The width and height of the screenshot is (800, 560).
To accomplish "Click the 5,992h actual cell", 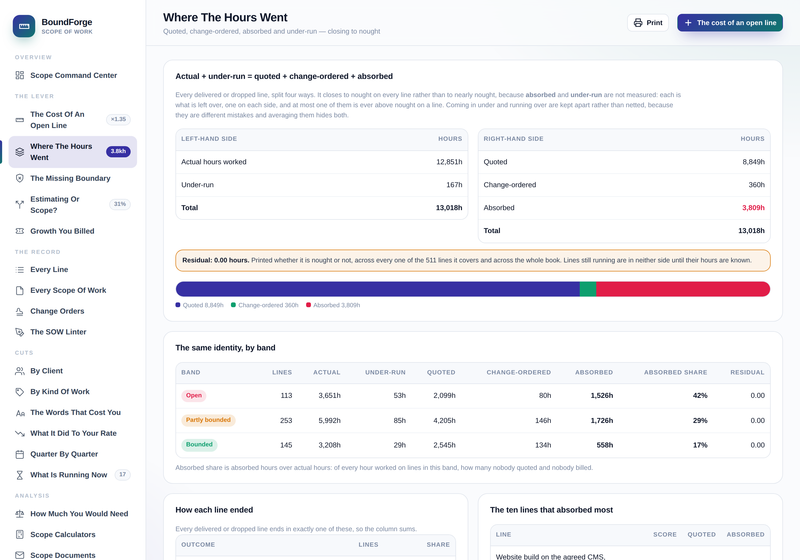I will pos(330,420).
